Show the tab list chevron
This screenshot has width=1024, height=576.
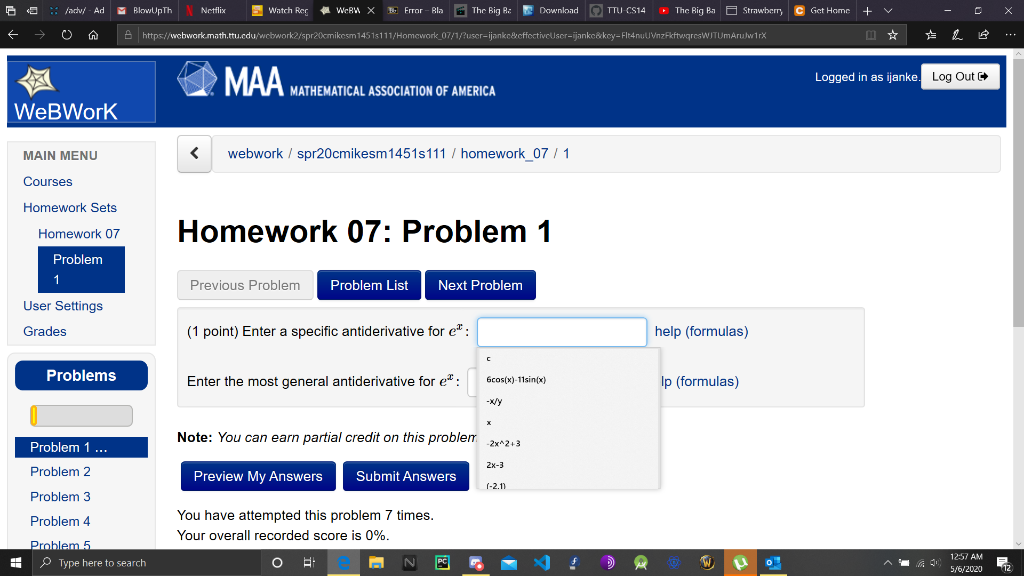pos(888,10)
